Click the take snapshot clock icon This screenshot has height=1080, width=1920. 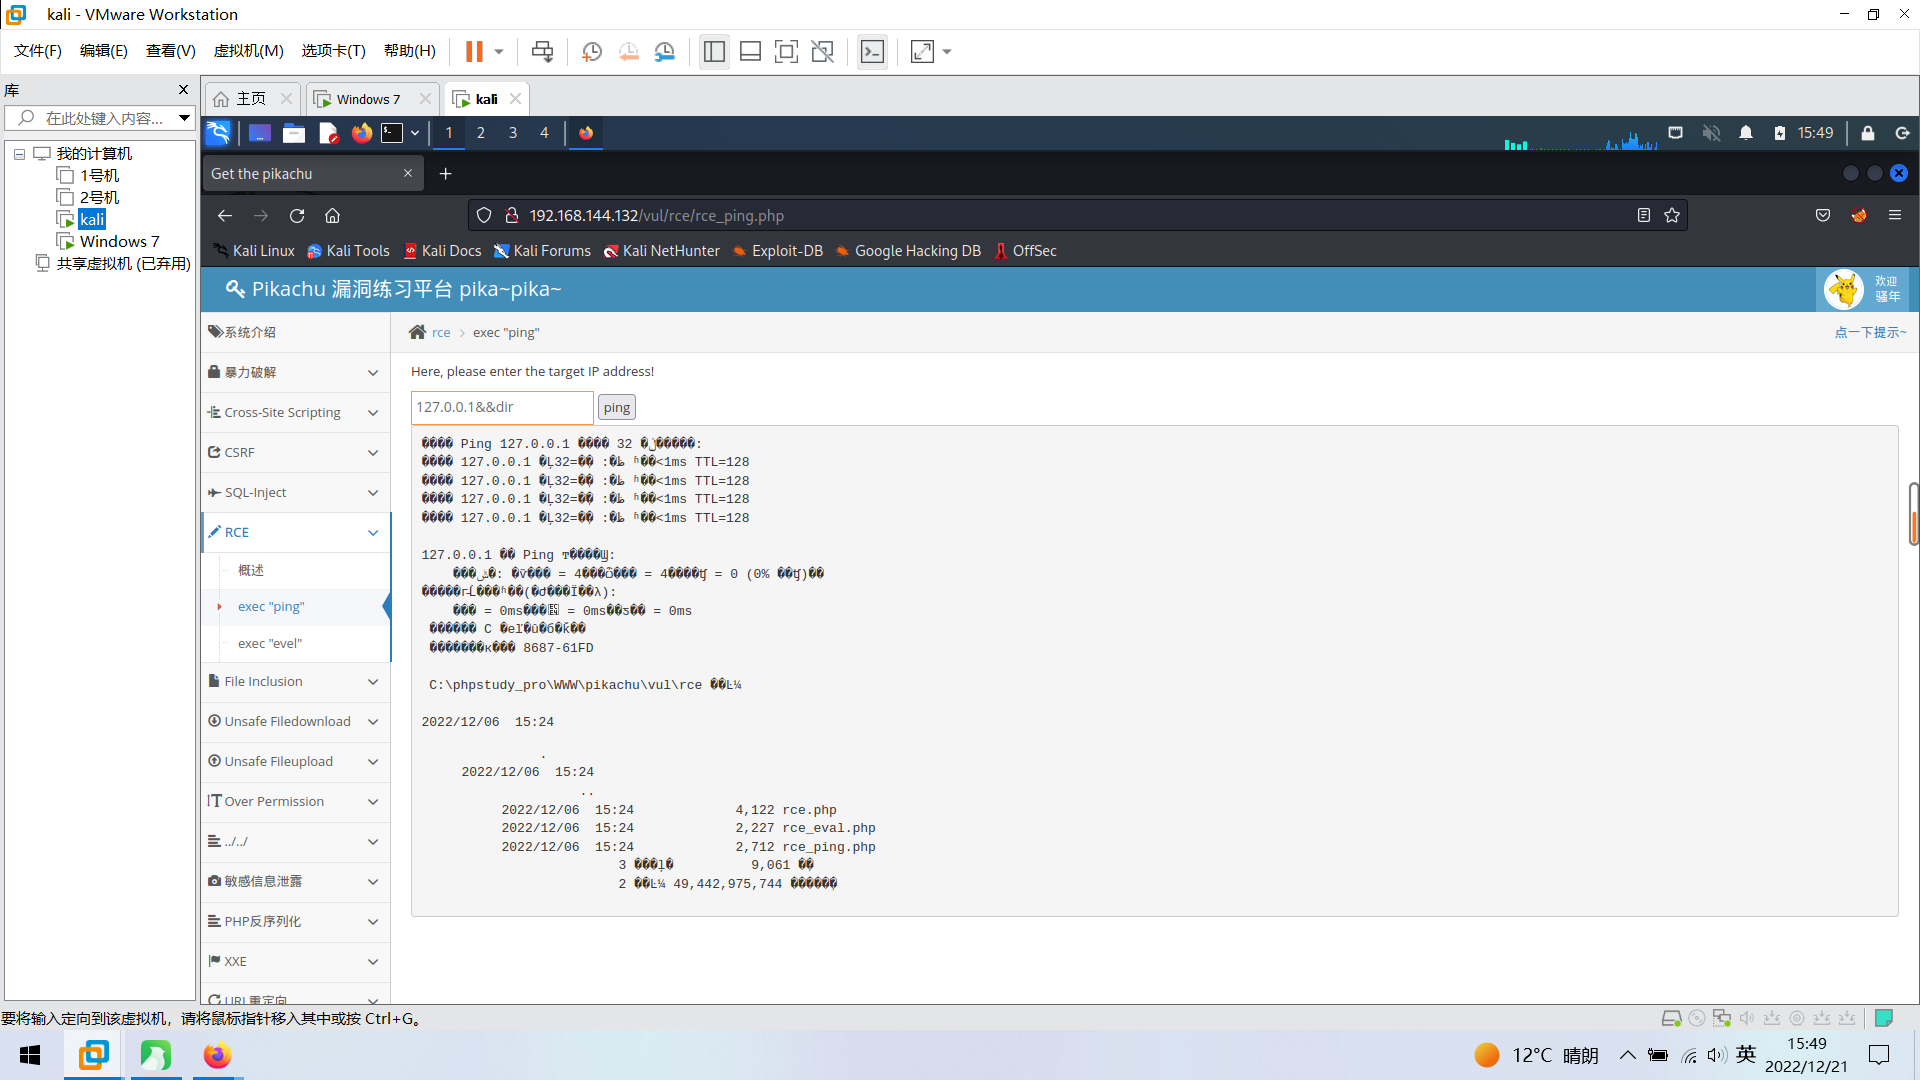591,51
